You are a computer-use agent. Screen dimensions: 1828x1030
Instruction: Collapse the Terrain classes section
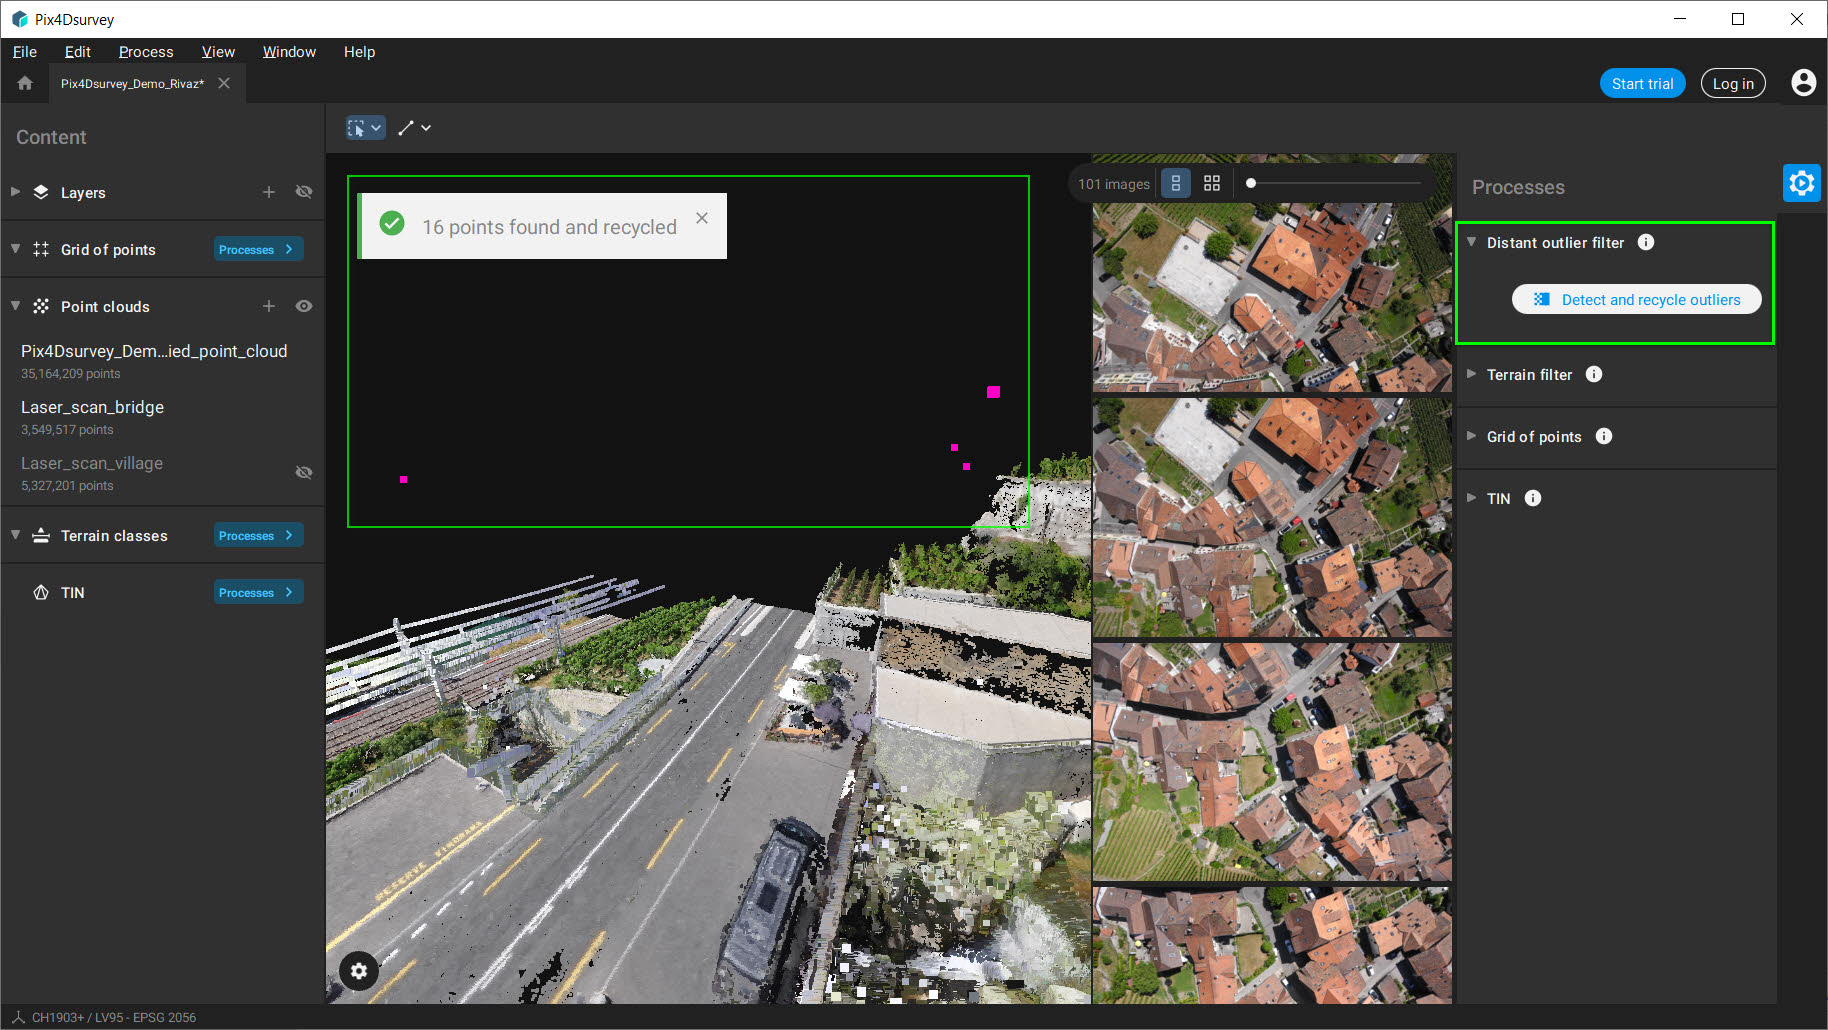[x=15, y=534]
